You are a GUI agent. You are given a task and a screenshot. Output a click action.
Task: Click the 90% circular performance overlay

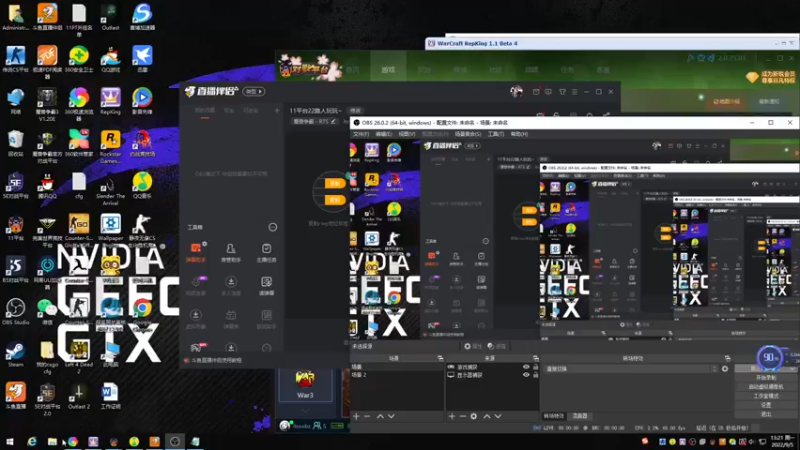(x=769, y=358)
